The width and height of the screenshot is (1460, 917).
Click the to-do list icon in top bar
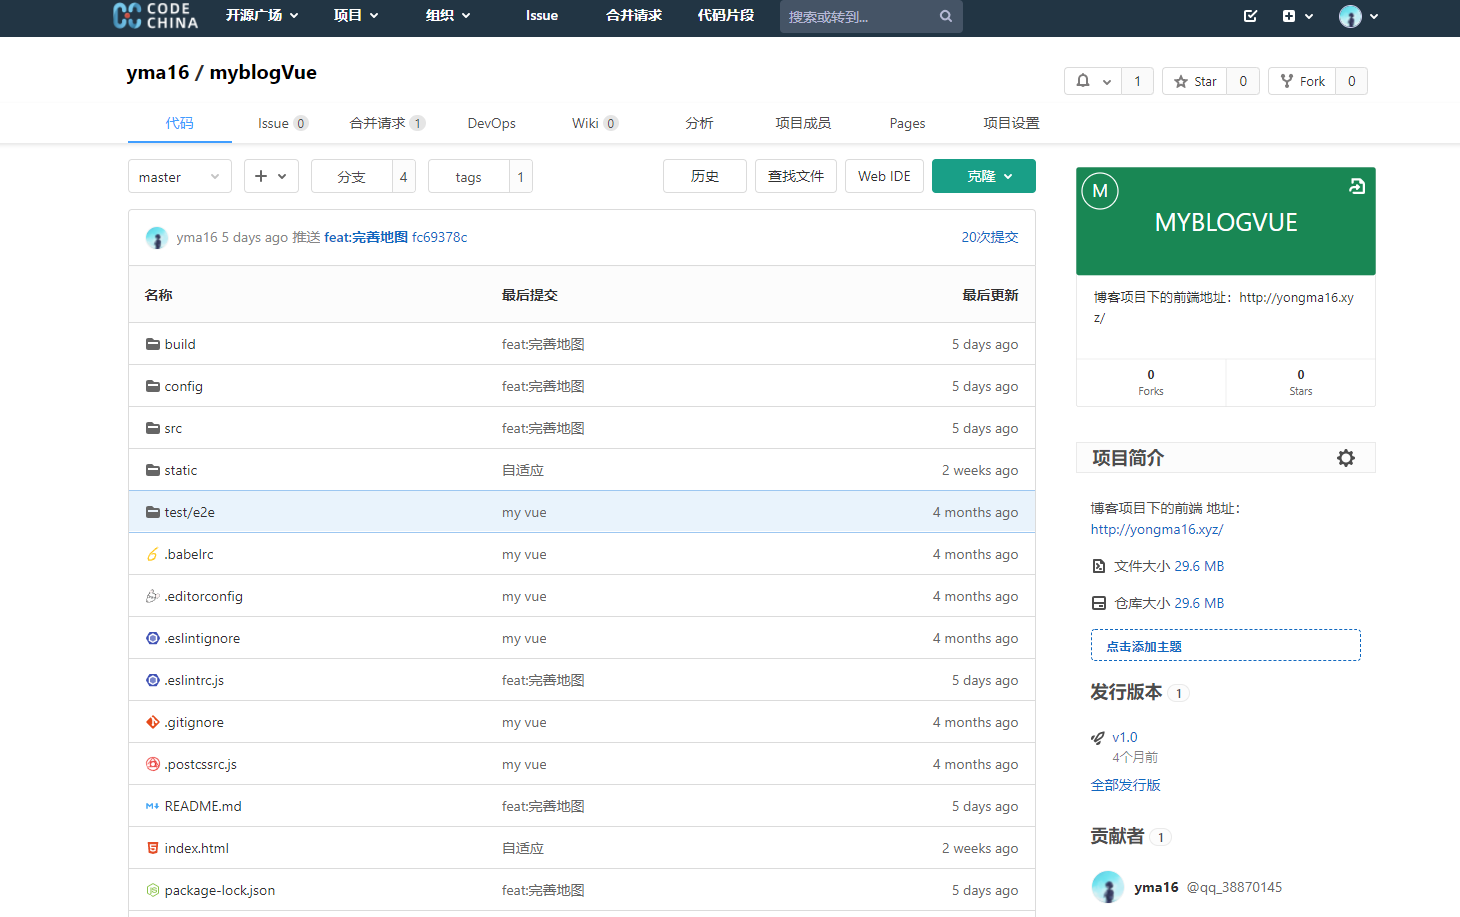(1249, 16)
